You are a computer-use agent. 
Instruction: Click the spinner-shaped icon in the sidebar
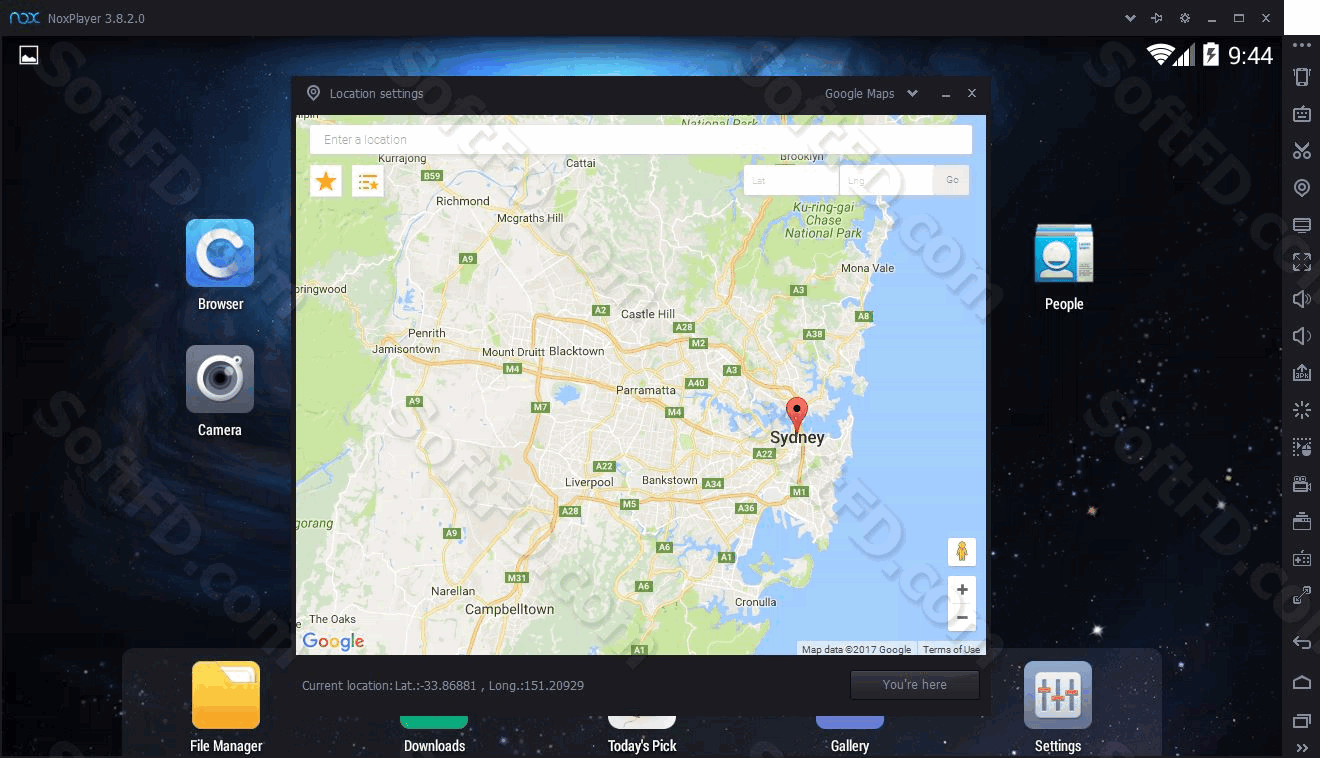click(x=1301, y=410)
